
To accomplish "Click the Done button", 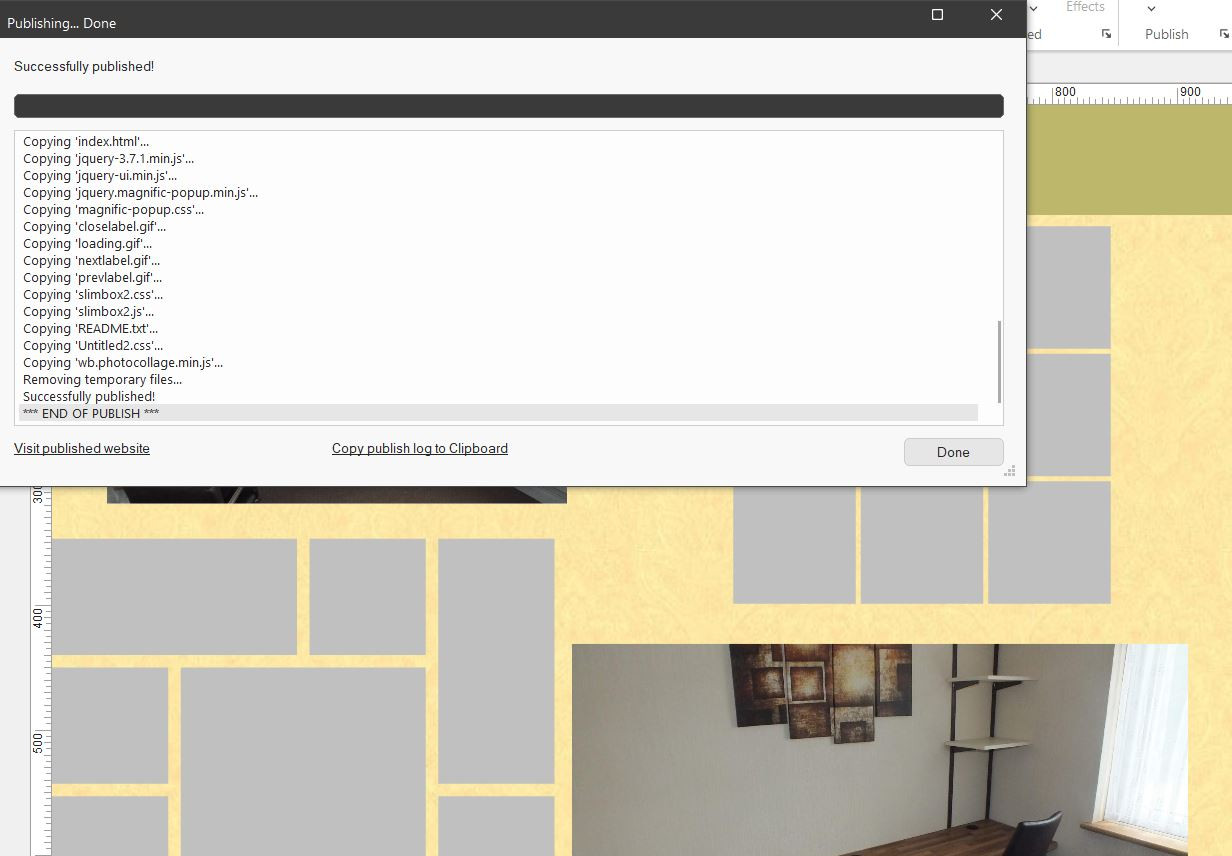I will point(953,452).
